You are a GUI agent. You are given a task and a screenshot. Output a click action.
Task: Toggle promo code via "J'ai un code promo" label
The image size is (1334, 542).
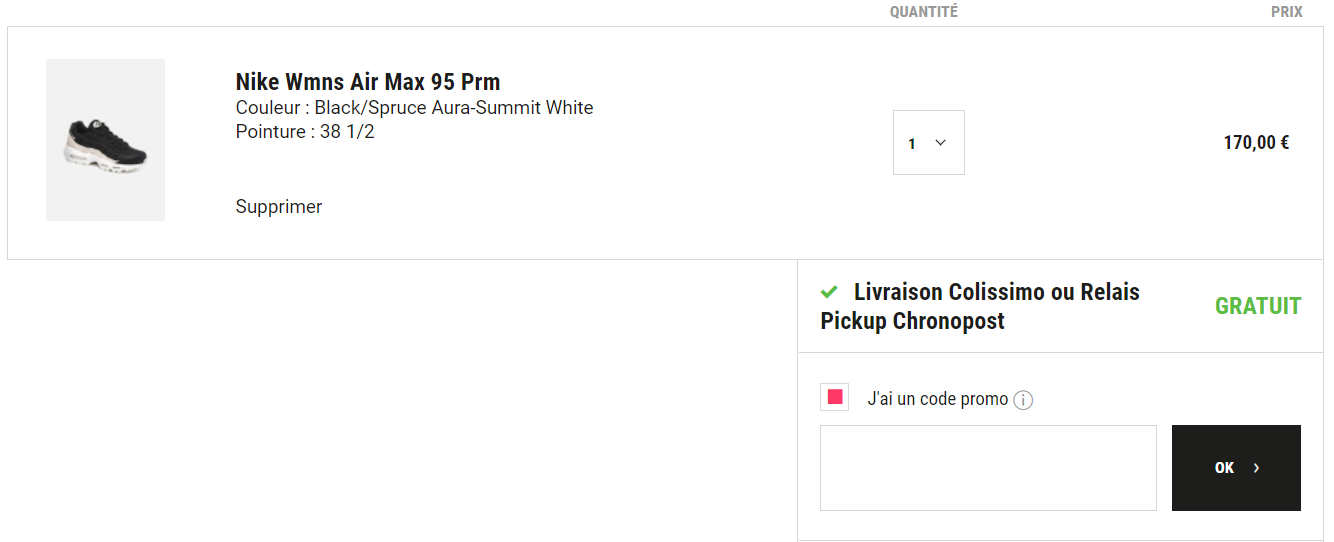(x=938, y=399)
